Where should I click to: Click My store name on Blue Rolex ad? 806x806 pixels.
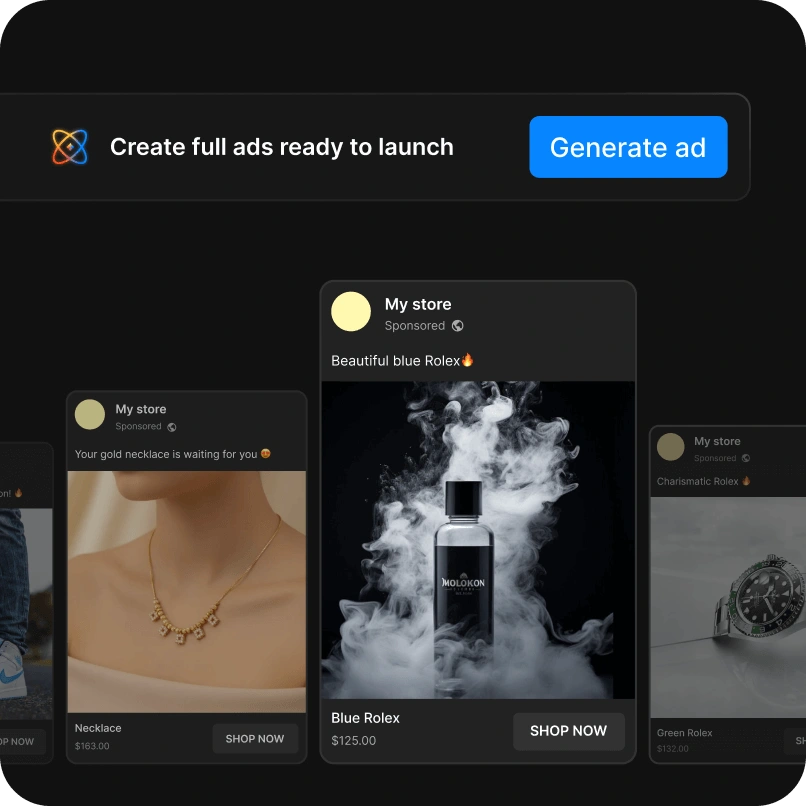(418, 304)
